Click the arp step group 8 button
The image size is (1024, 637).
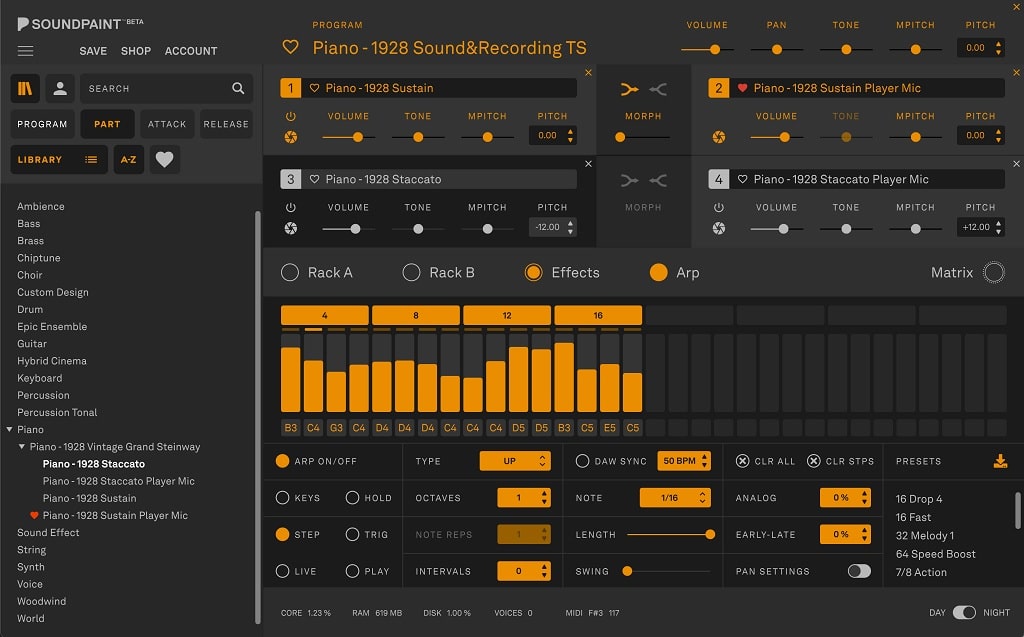[416, 316]
